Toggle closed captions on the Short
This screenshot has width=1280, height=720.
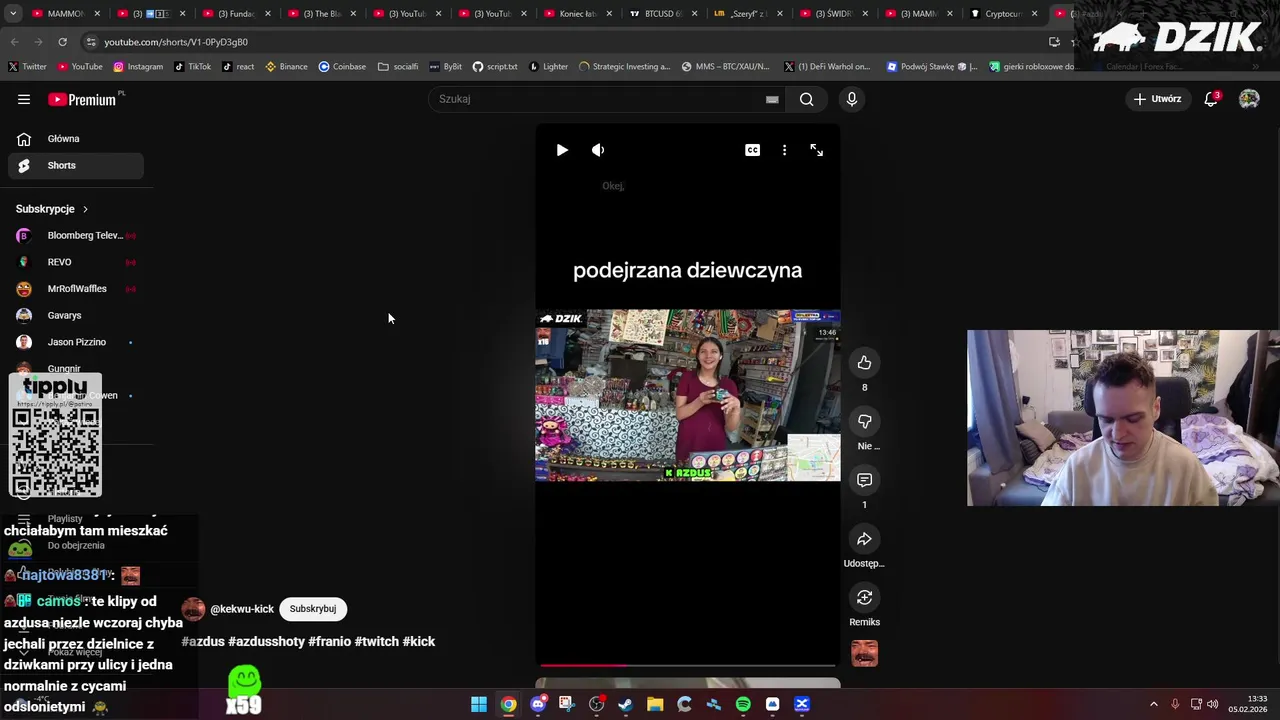(752, 150)
